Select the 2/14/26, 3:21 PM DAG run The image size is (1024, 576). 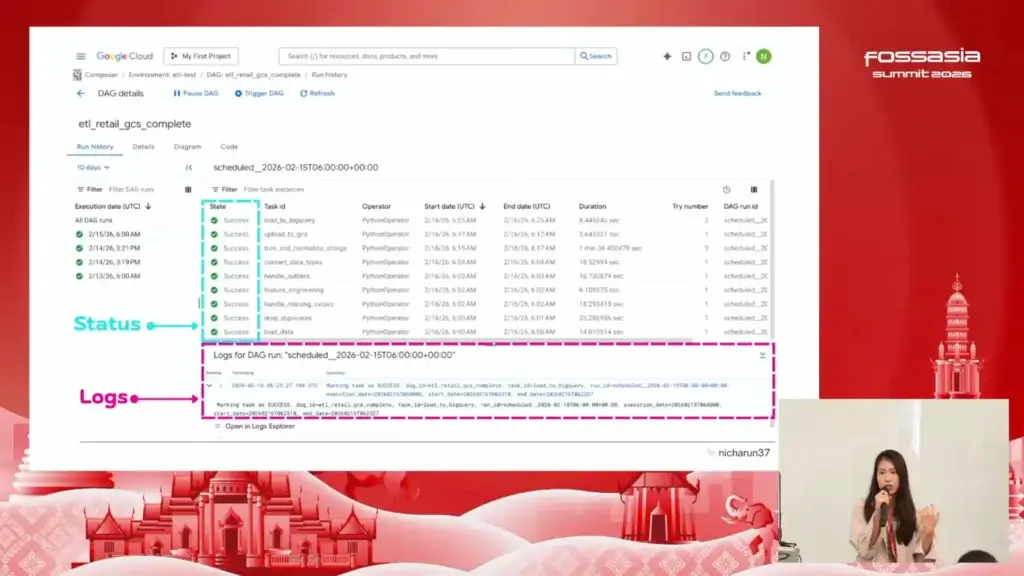coord(112,248)
